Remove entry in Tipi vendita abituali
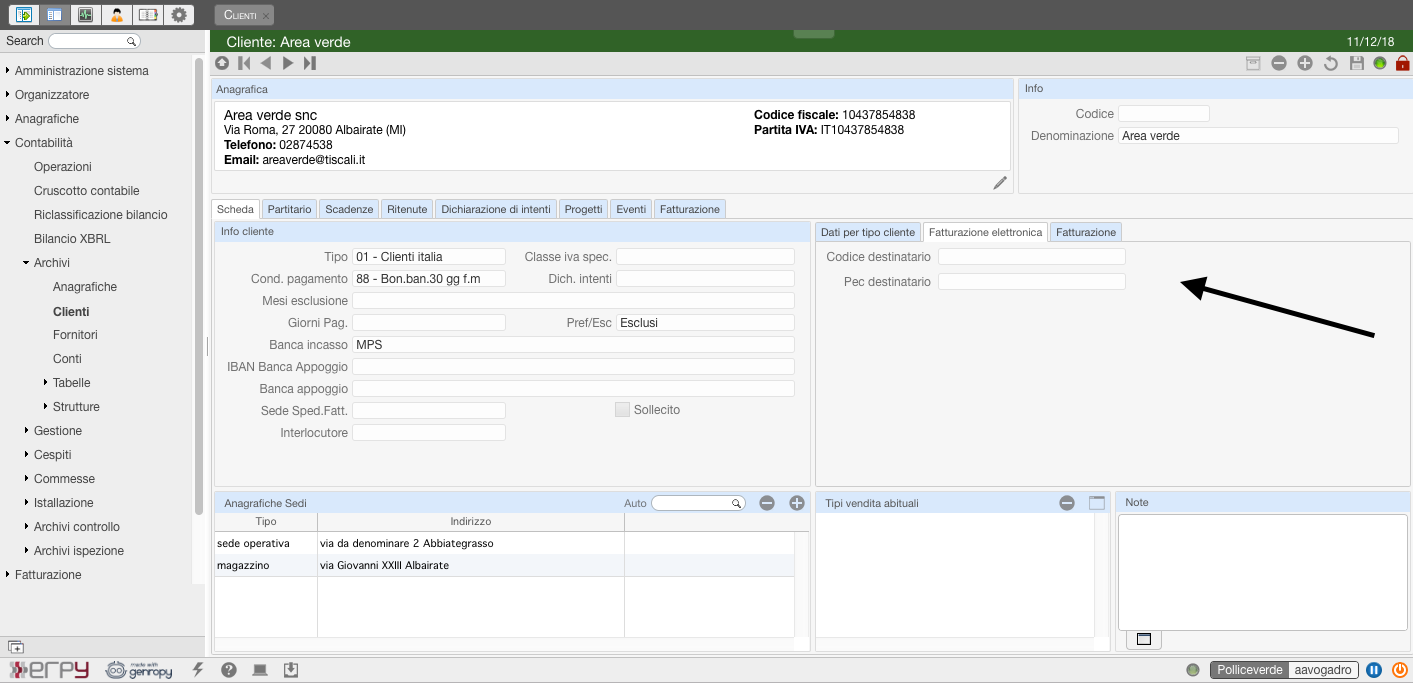This screenshot has width=1413, height=683. [1067, 503]
